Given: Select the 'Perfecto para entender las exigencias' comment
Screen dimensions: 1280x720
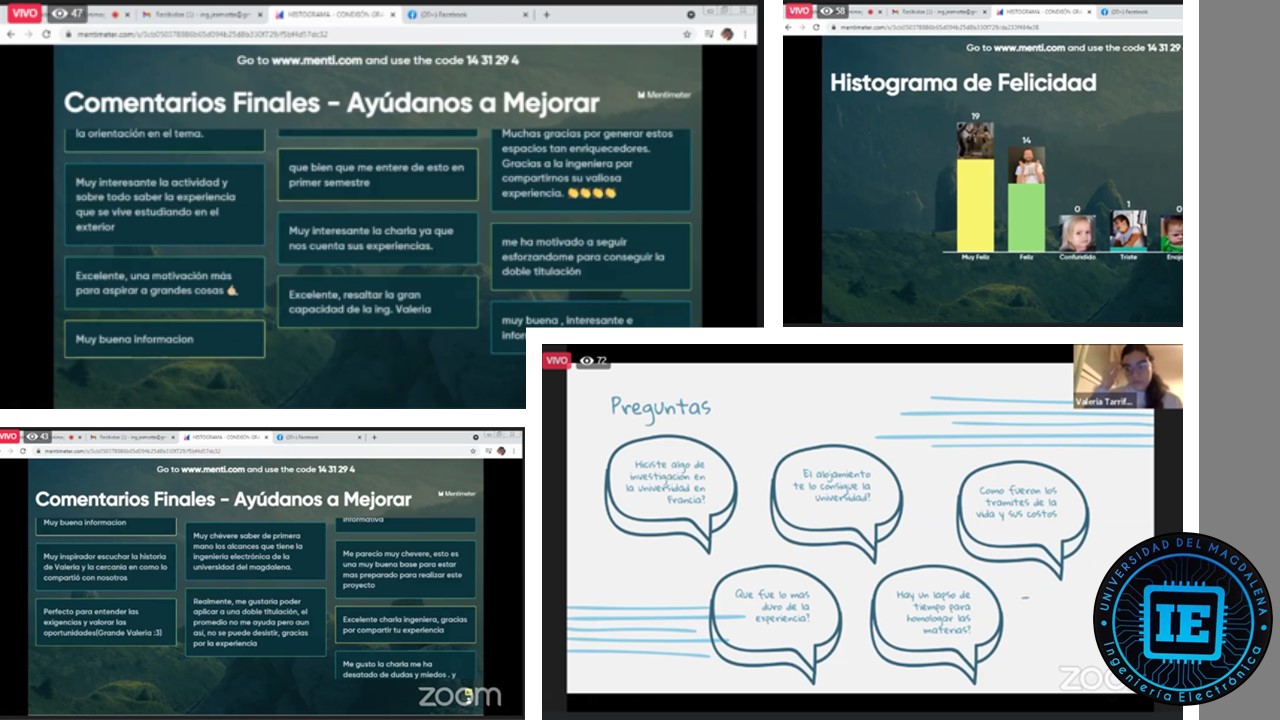Looking at the screenshot, I should (106, 622).
